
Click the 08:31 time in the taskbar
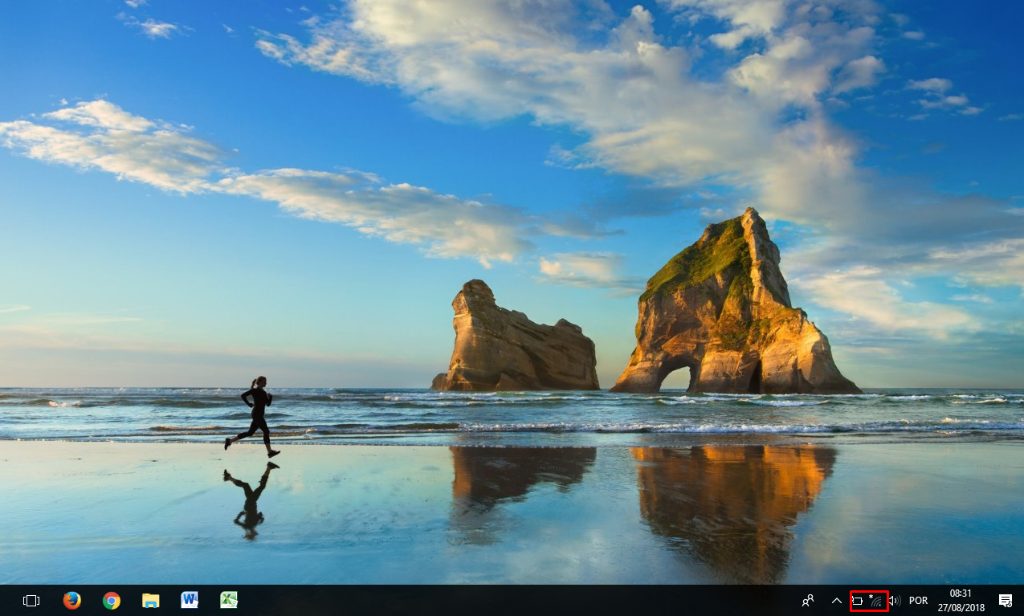coord(960,594)
